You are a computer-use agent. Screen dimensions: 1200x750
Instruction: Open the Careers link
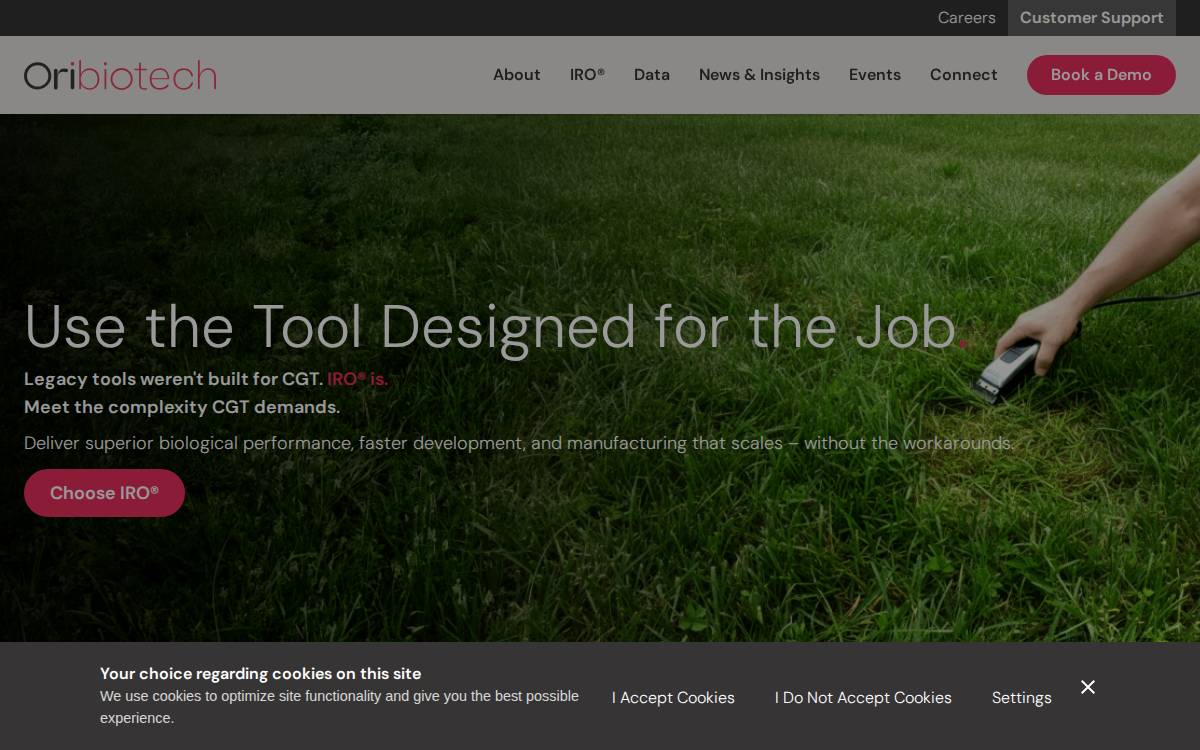[x=966, y=18]
